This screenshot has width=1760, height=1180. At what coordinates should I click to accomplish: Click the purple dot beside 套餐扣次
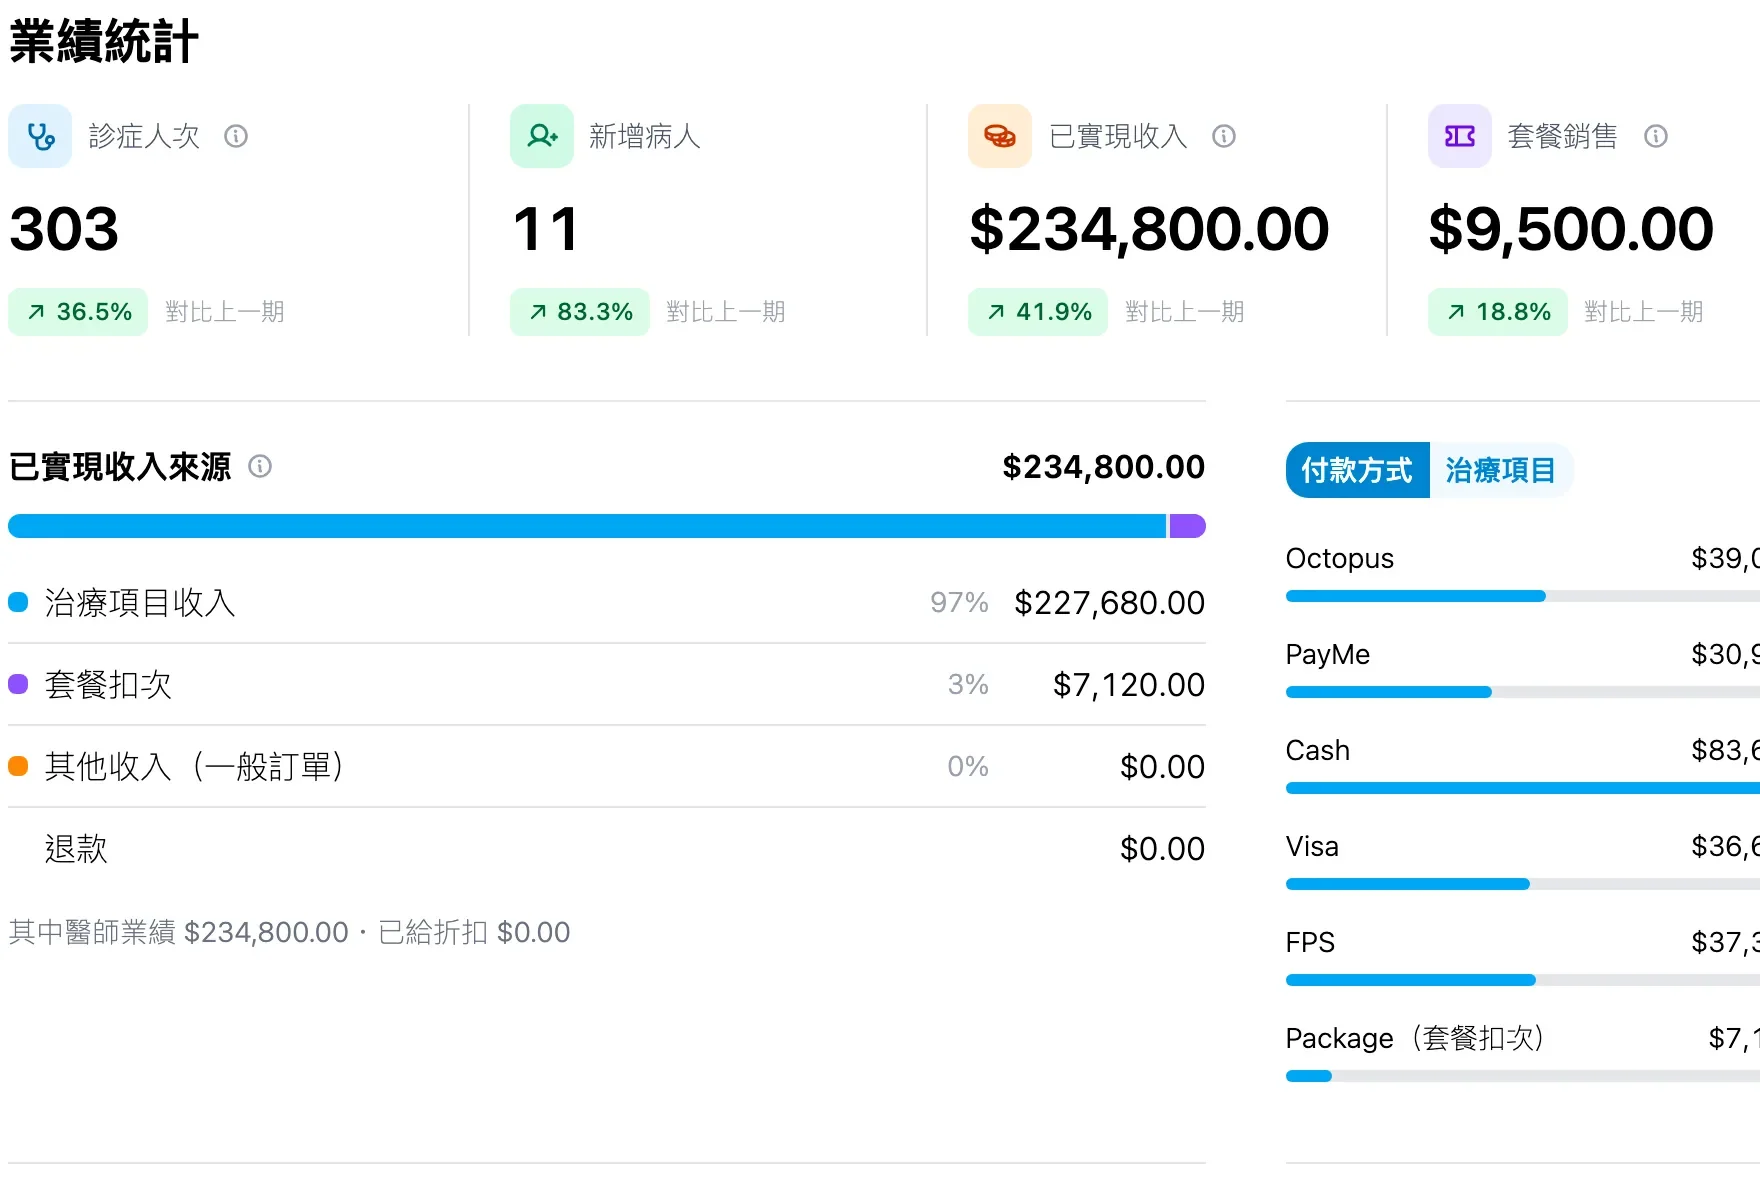(x=18, y=684)
